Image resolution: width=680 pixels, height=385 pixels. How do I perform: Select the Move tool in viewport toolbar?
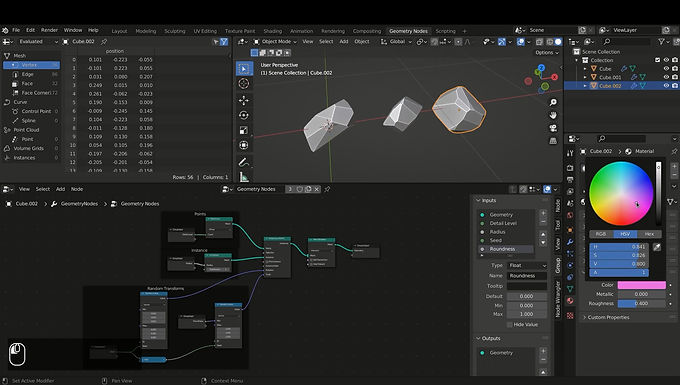[244, 101]
